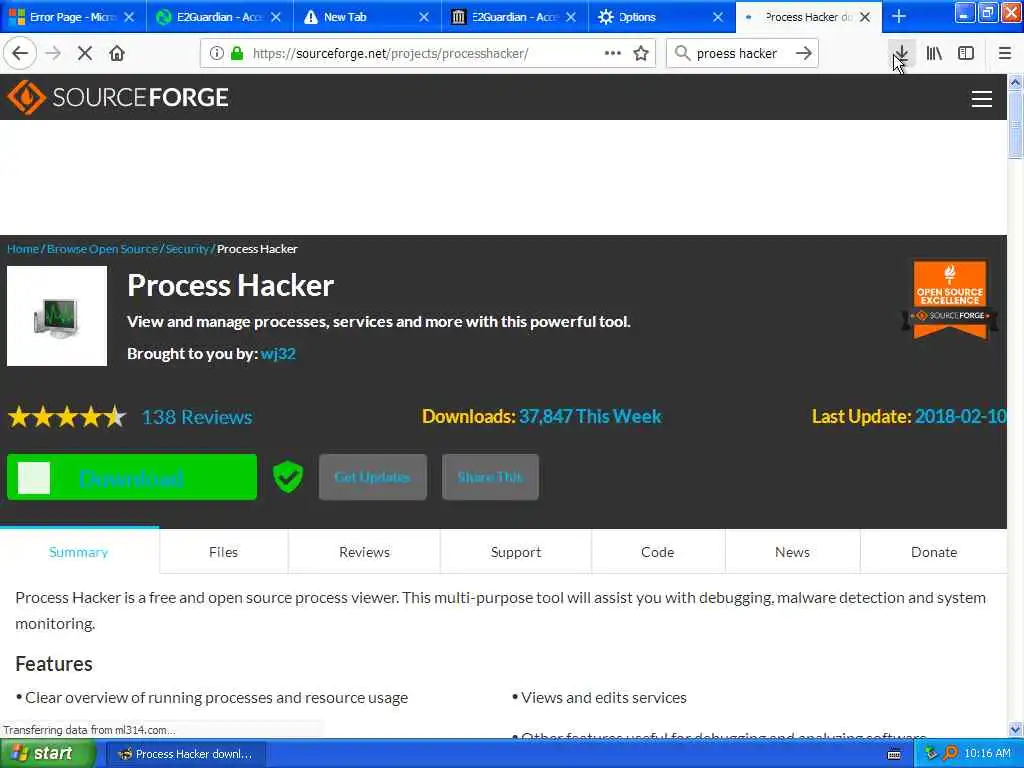Click the Security breadcrumb link

[187, 249]
